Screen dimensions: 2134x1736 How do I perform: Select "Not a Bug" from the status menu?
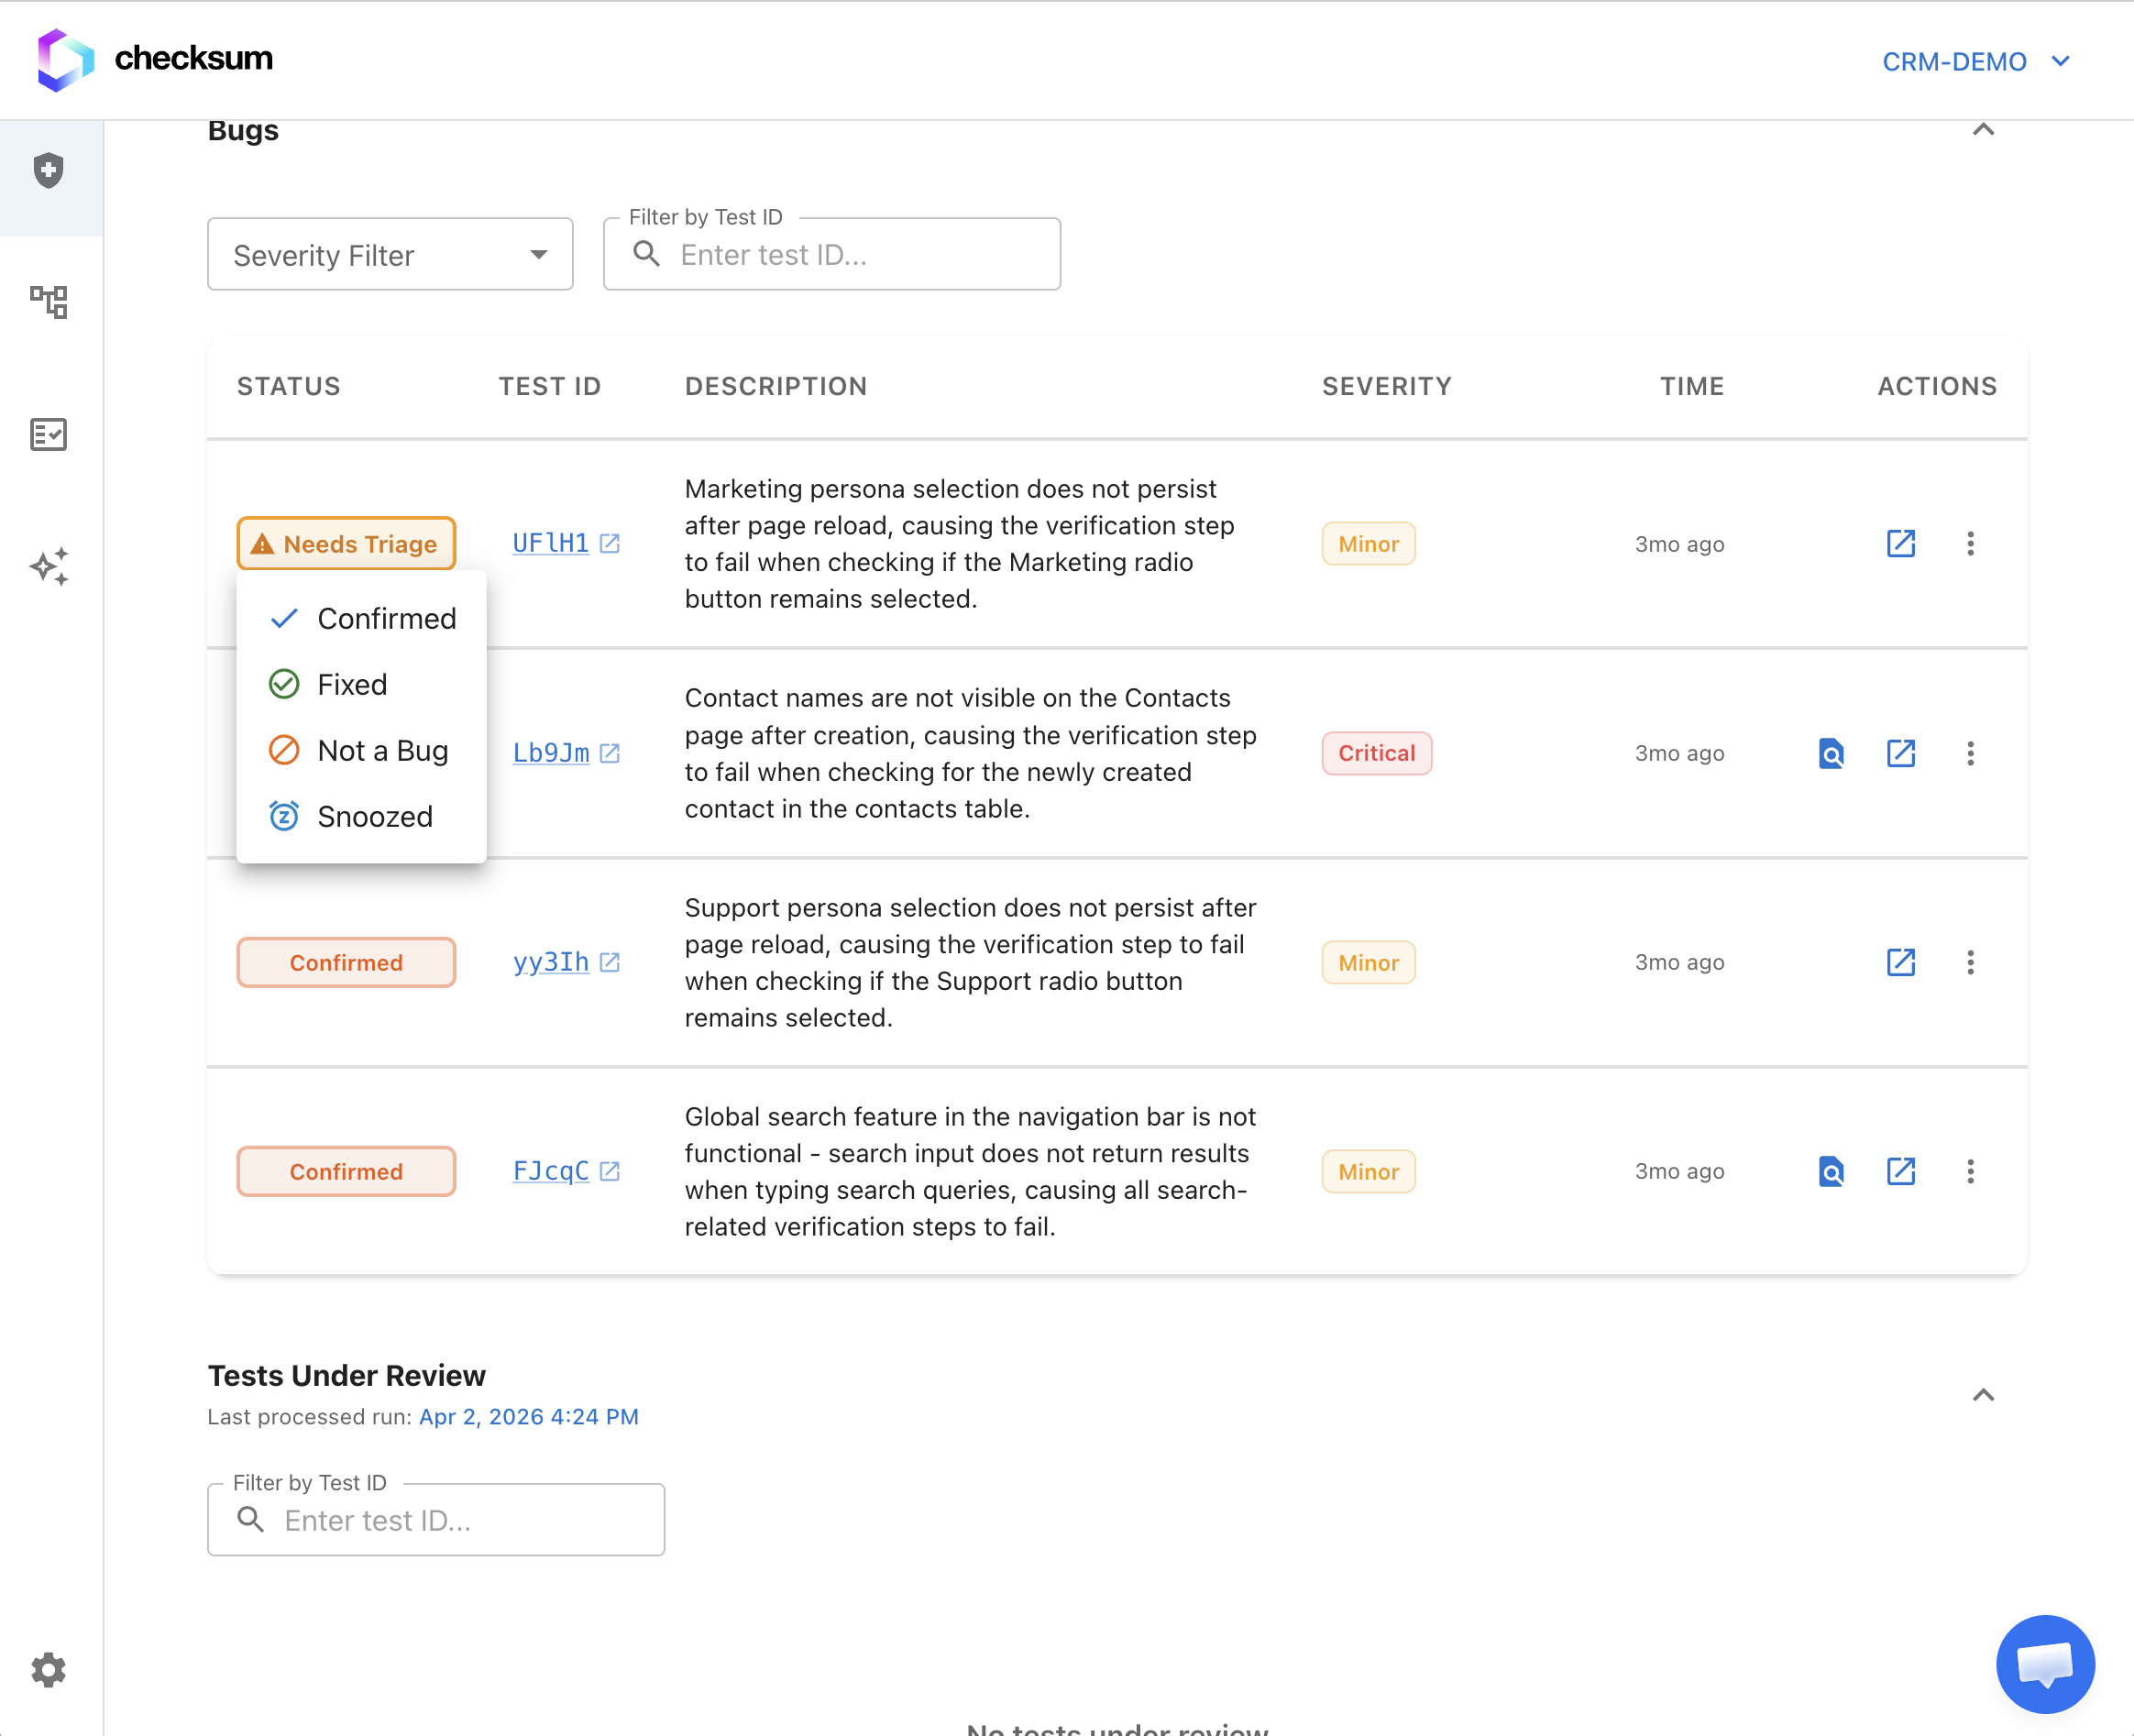[383, 750]
